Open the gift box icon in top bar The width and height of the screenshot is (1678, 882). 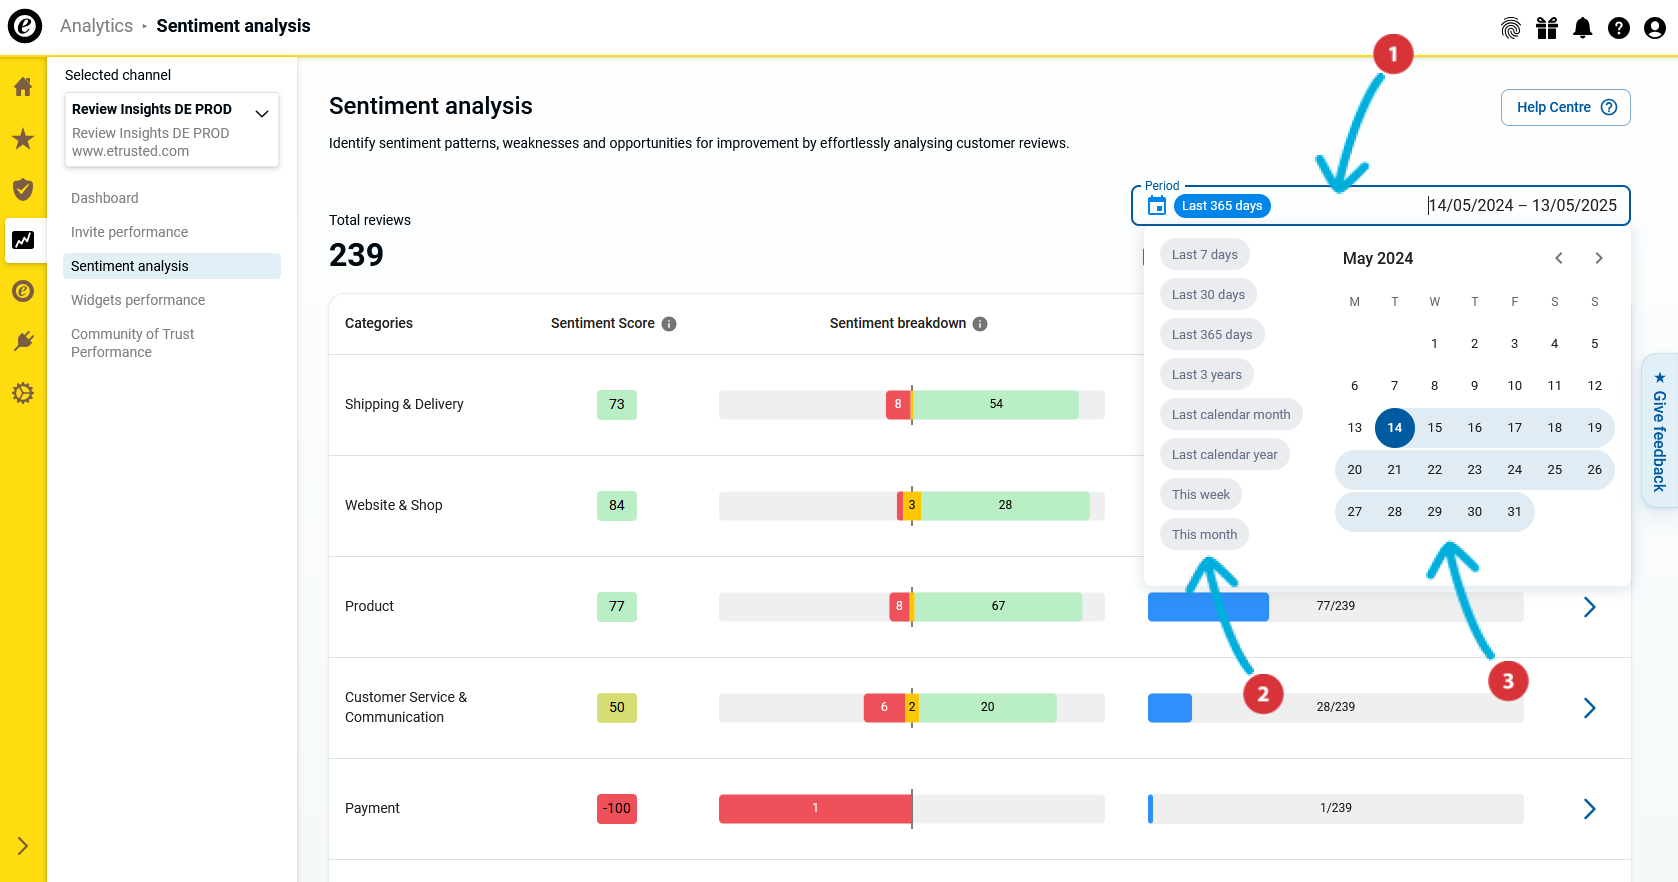[x=1547, y=28]
